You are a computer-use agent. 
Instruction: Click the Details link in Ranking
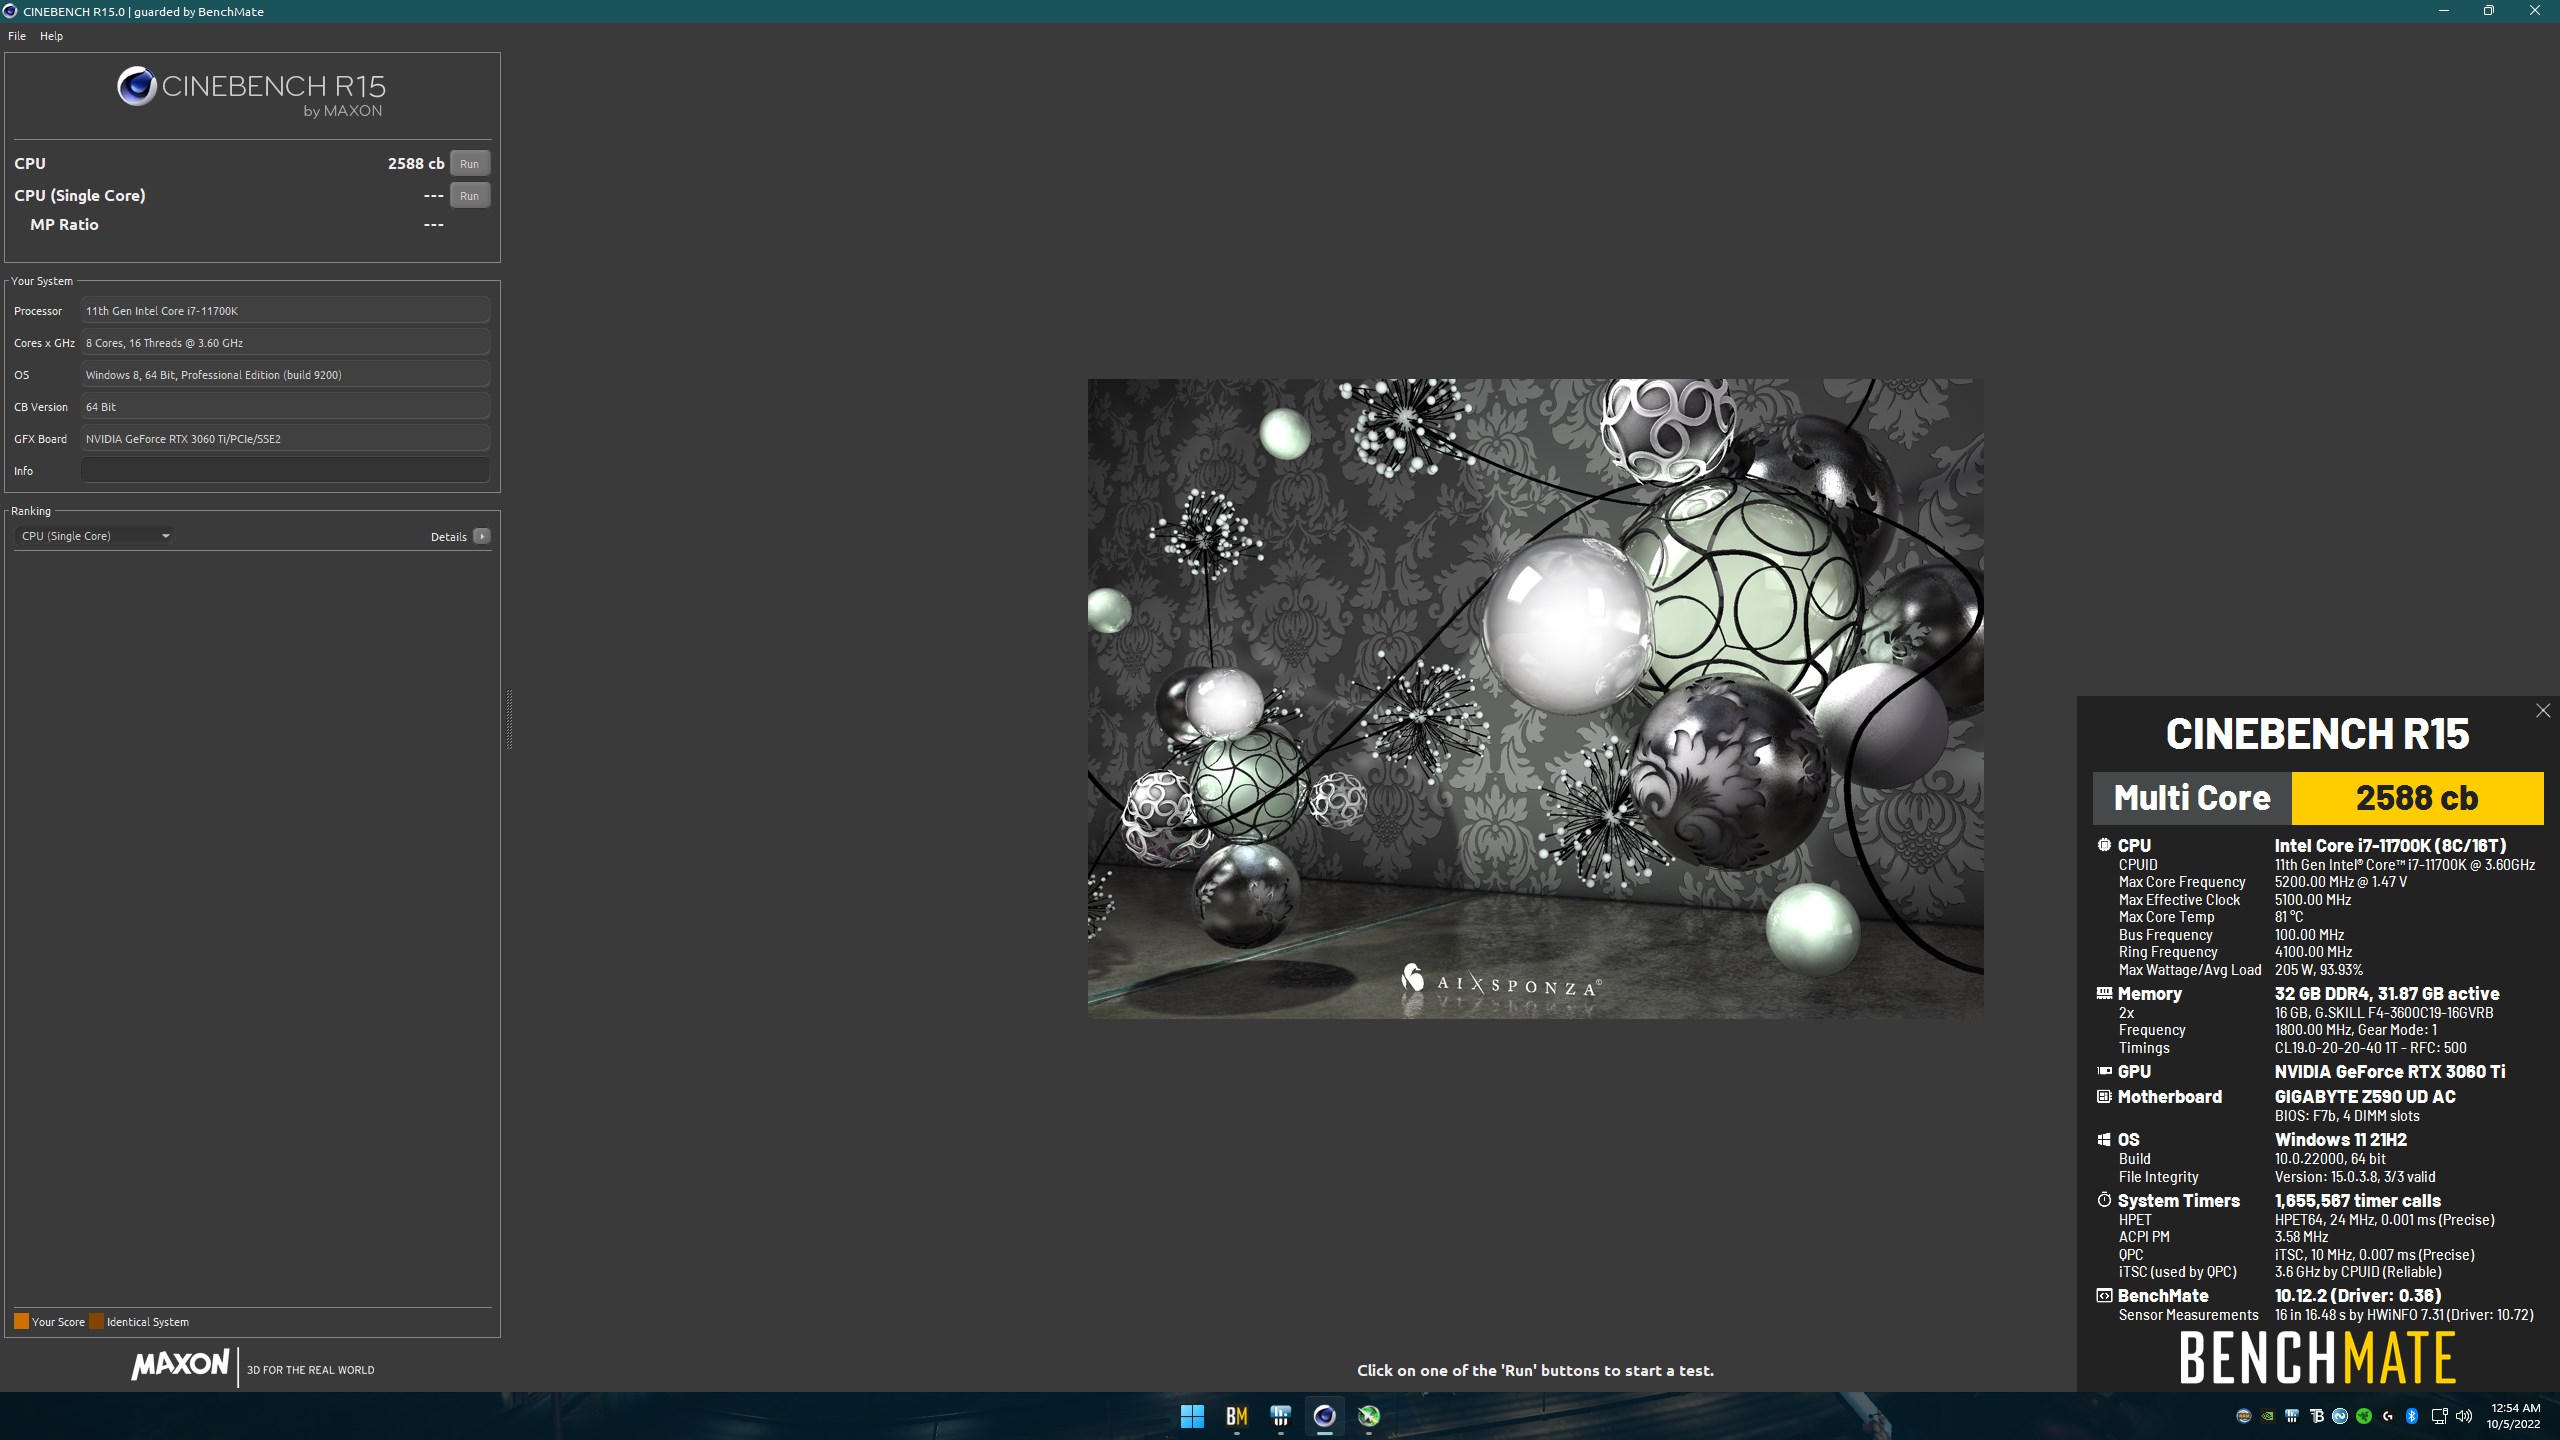(449, 537)
